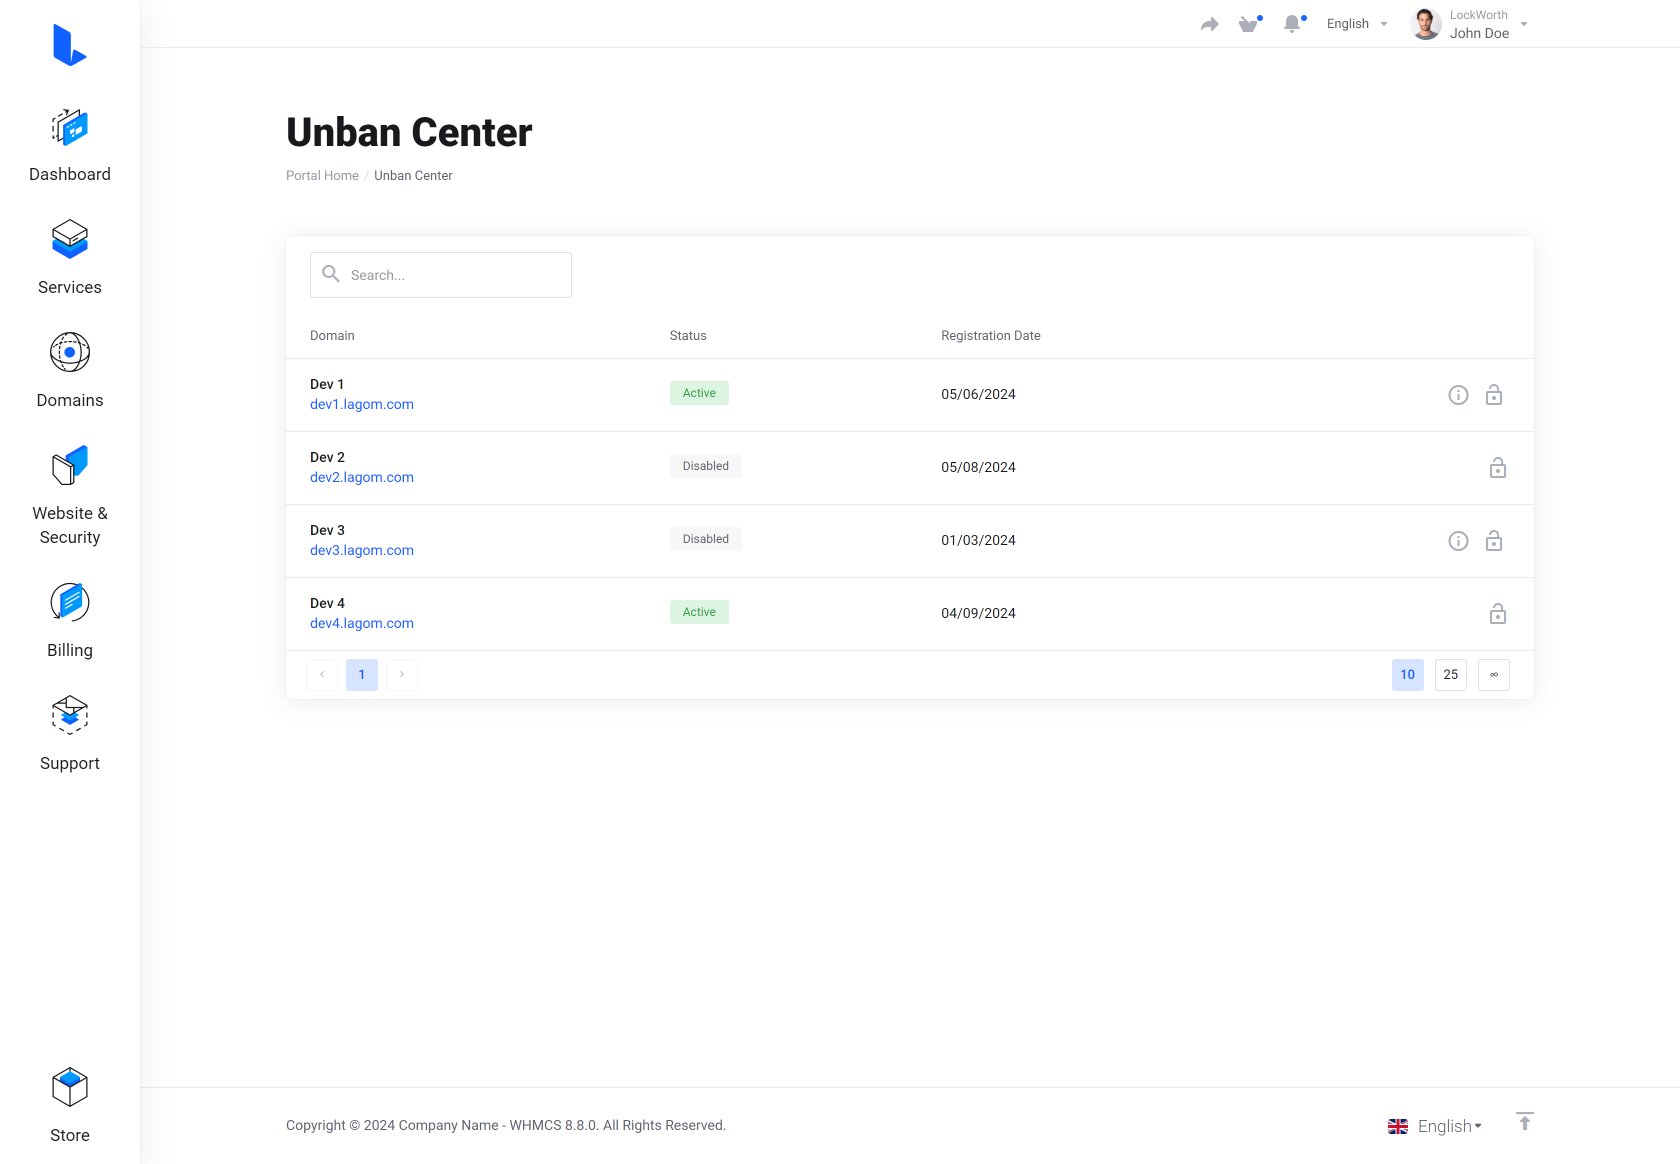Screen dimensions: 1680x1164
Task: Click the Search input field
Action: pos(441,275)
